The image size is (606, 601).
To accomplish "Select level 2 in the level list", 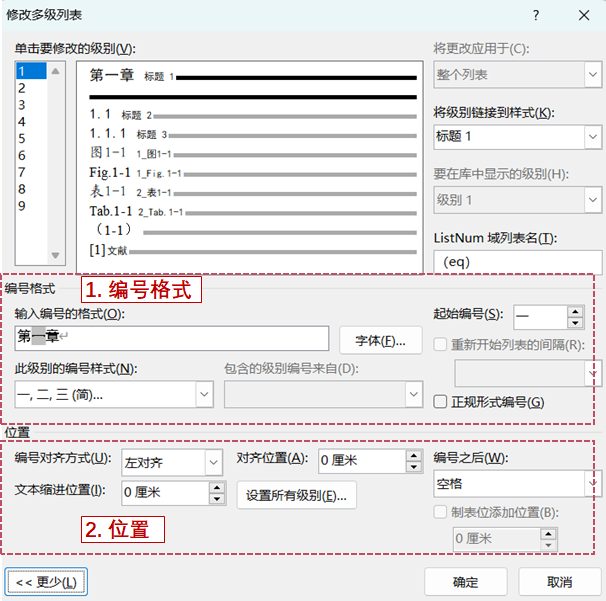I will pyautogui.click(x=31, y=88).
